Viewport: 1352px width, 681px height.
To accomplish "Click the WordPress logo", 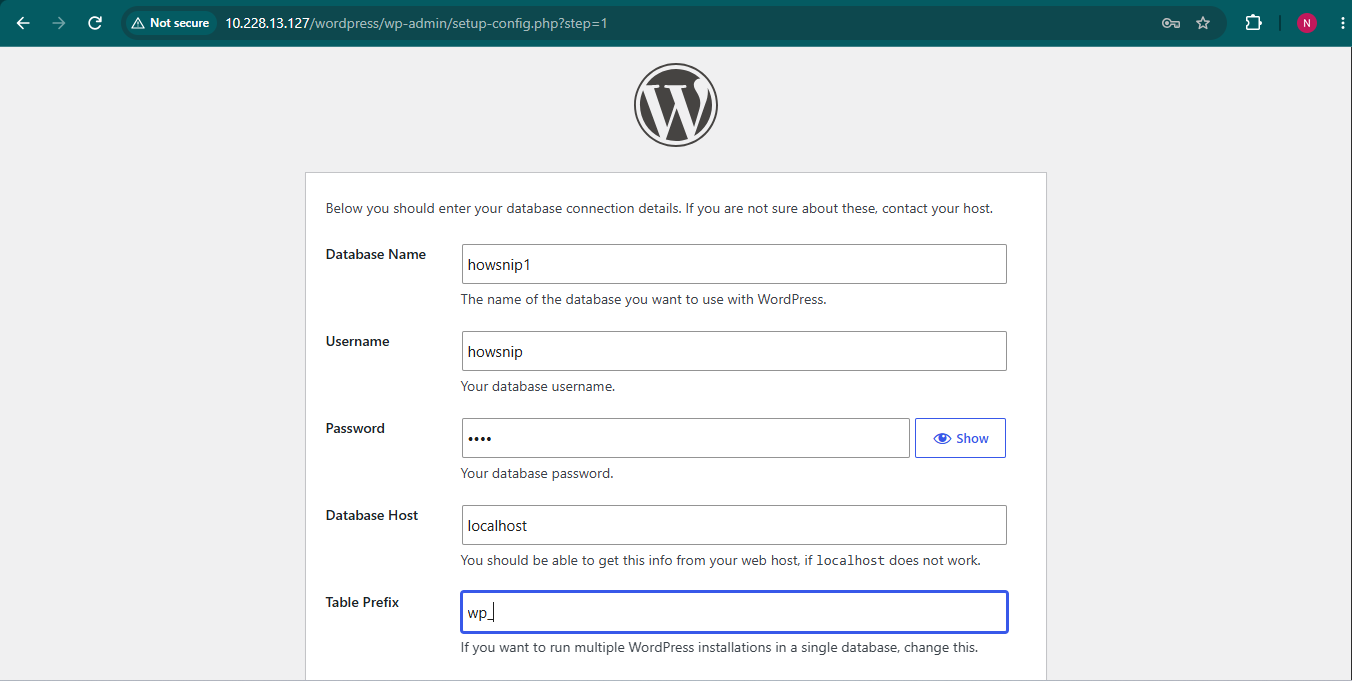I will point(676,105).
